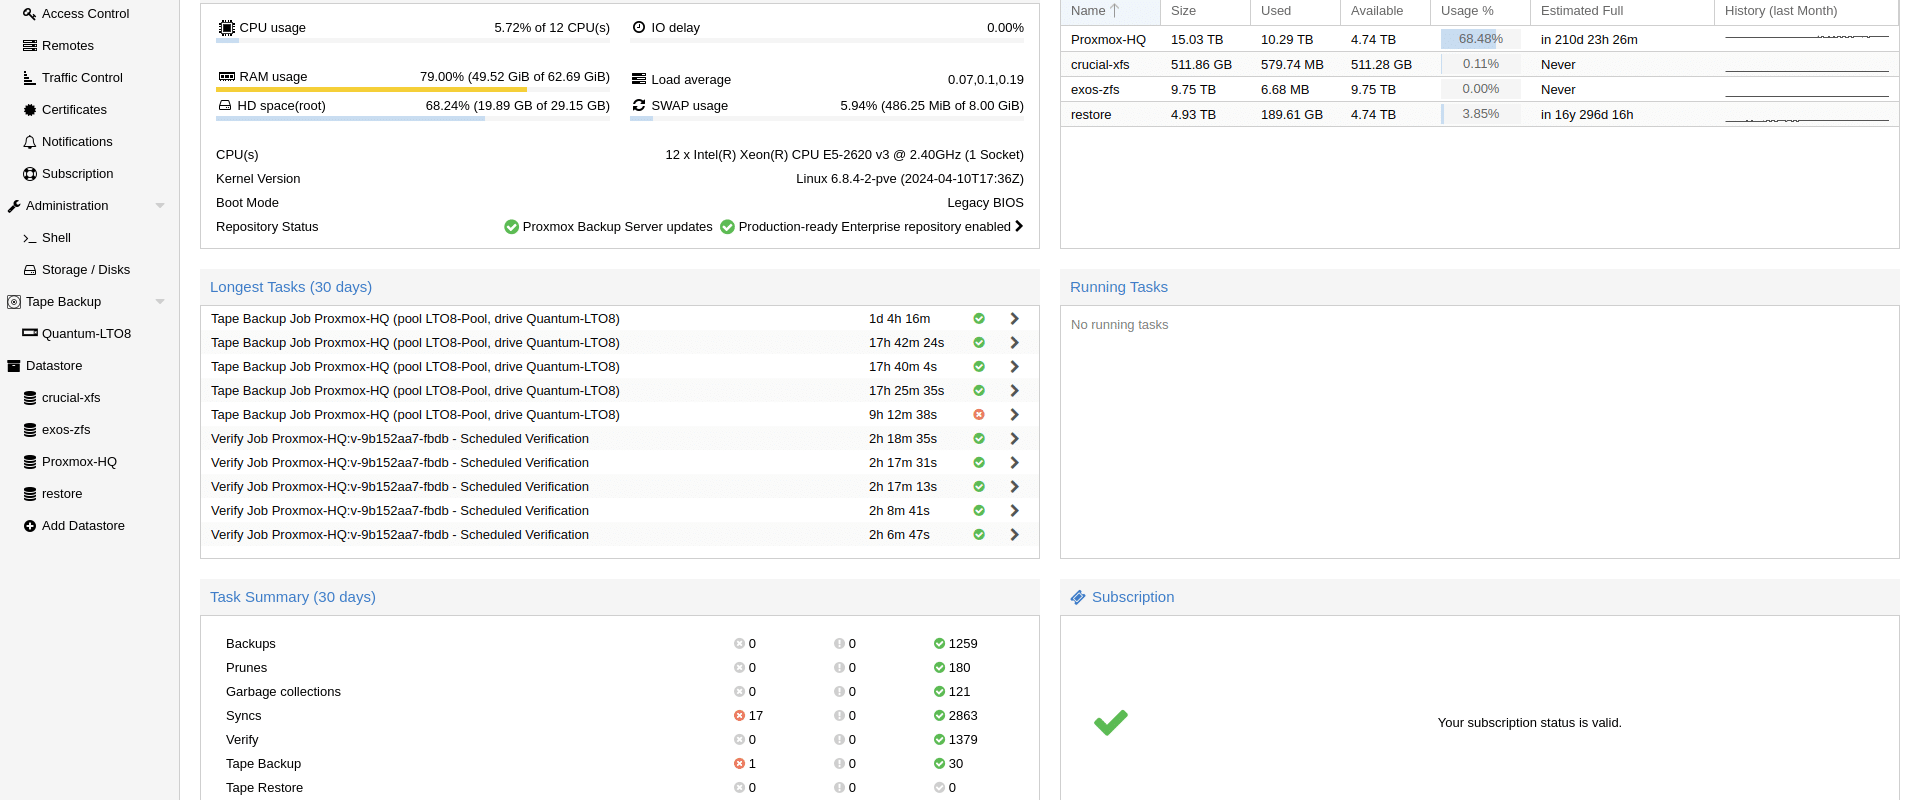Click the Storage / Disks drive icon
Screen dimensions: 1920x800
click(30, 270)
